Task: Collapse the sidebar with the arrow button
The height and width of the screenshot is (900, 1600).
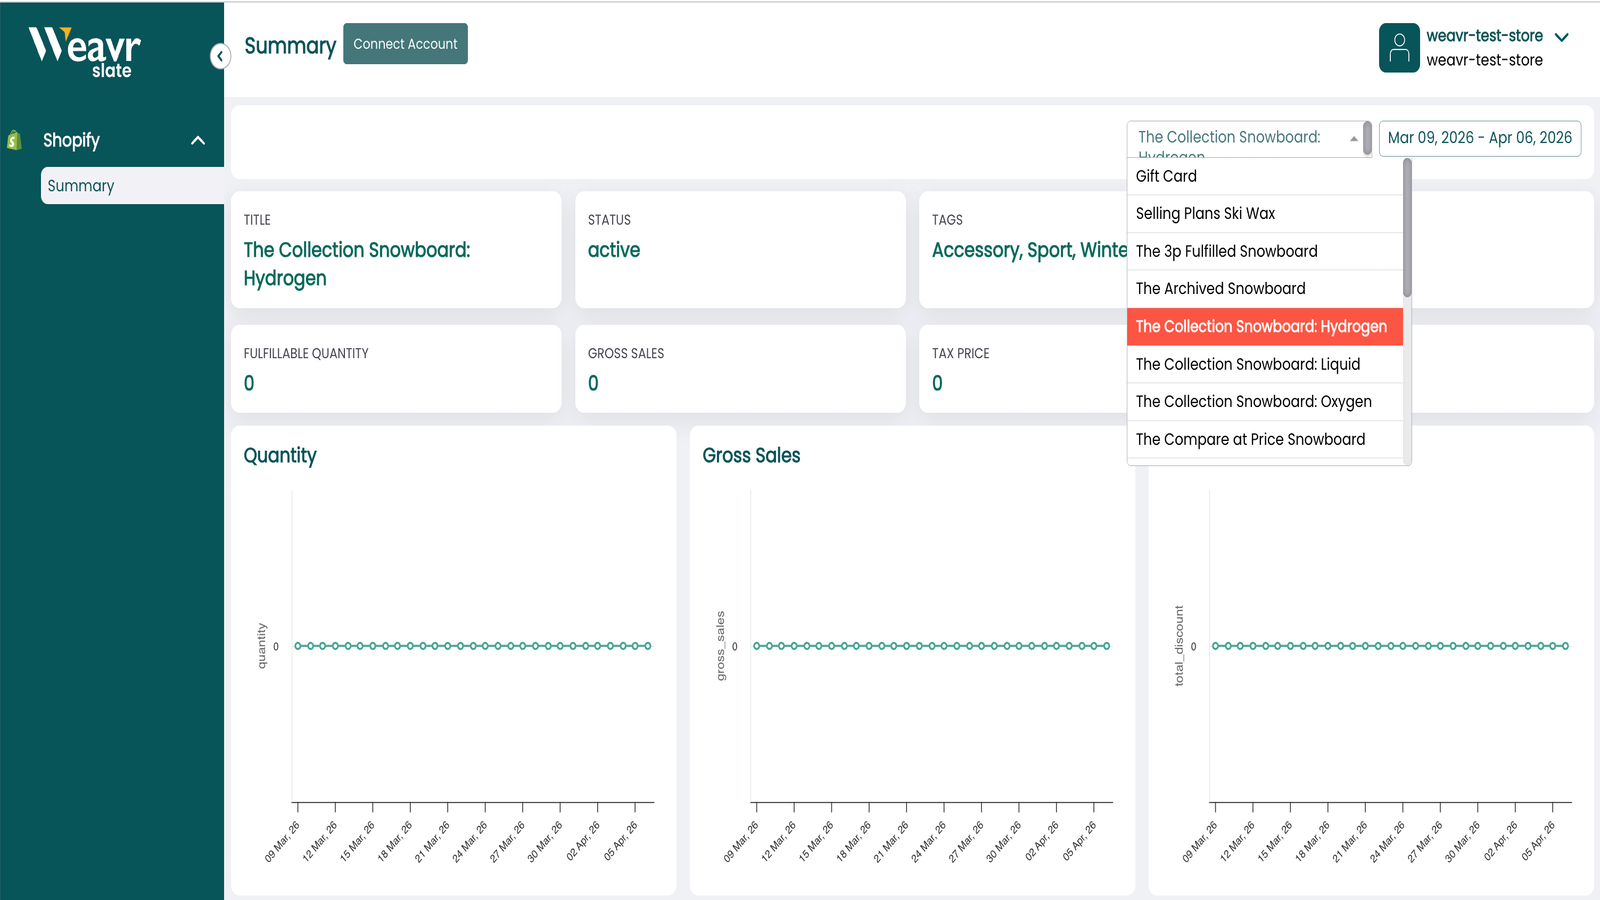Action: point(220,56)
